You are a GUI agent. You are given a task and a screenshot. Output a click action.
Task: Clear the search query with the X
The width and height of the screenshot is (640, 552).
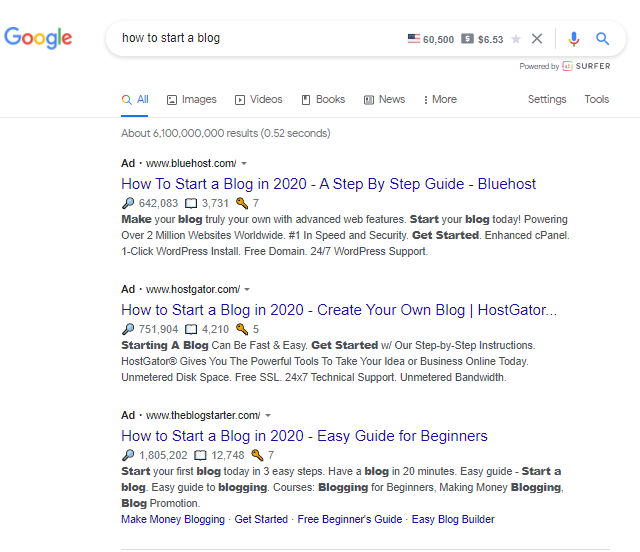(537, 38)
